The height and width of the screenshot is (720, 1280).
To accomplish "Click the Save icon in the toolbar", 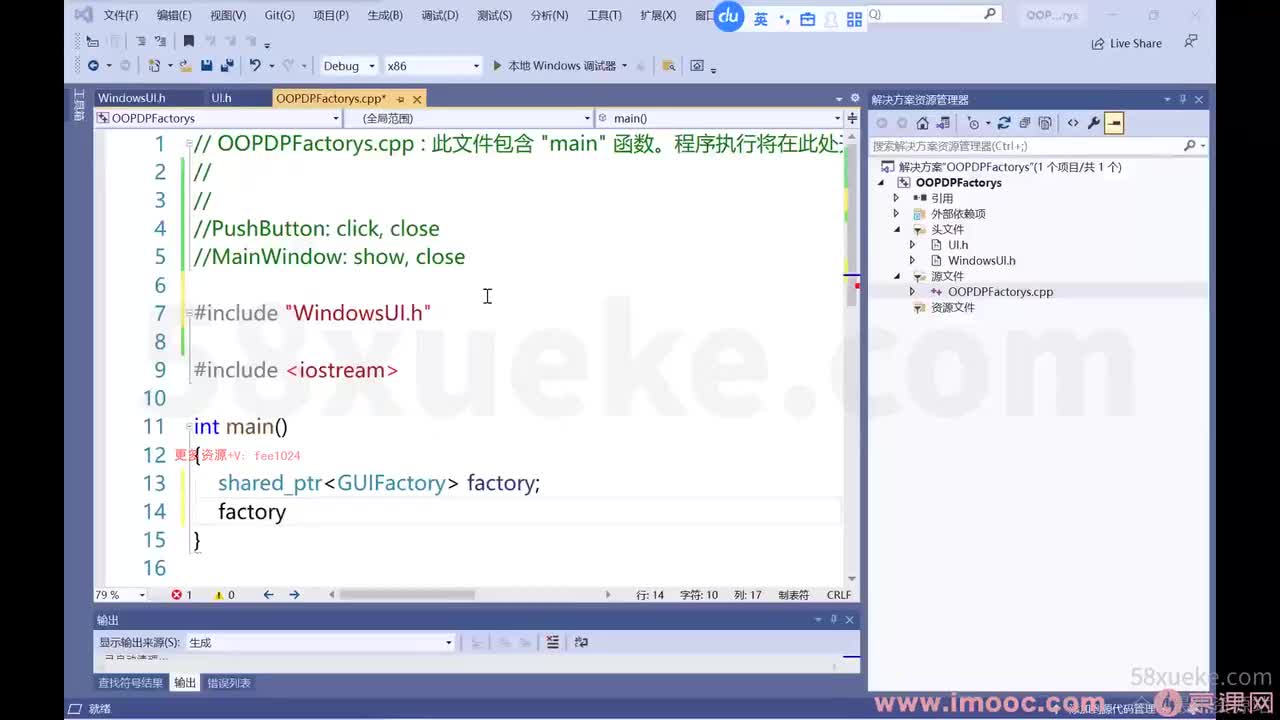I will (206, 65).
